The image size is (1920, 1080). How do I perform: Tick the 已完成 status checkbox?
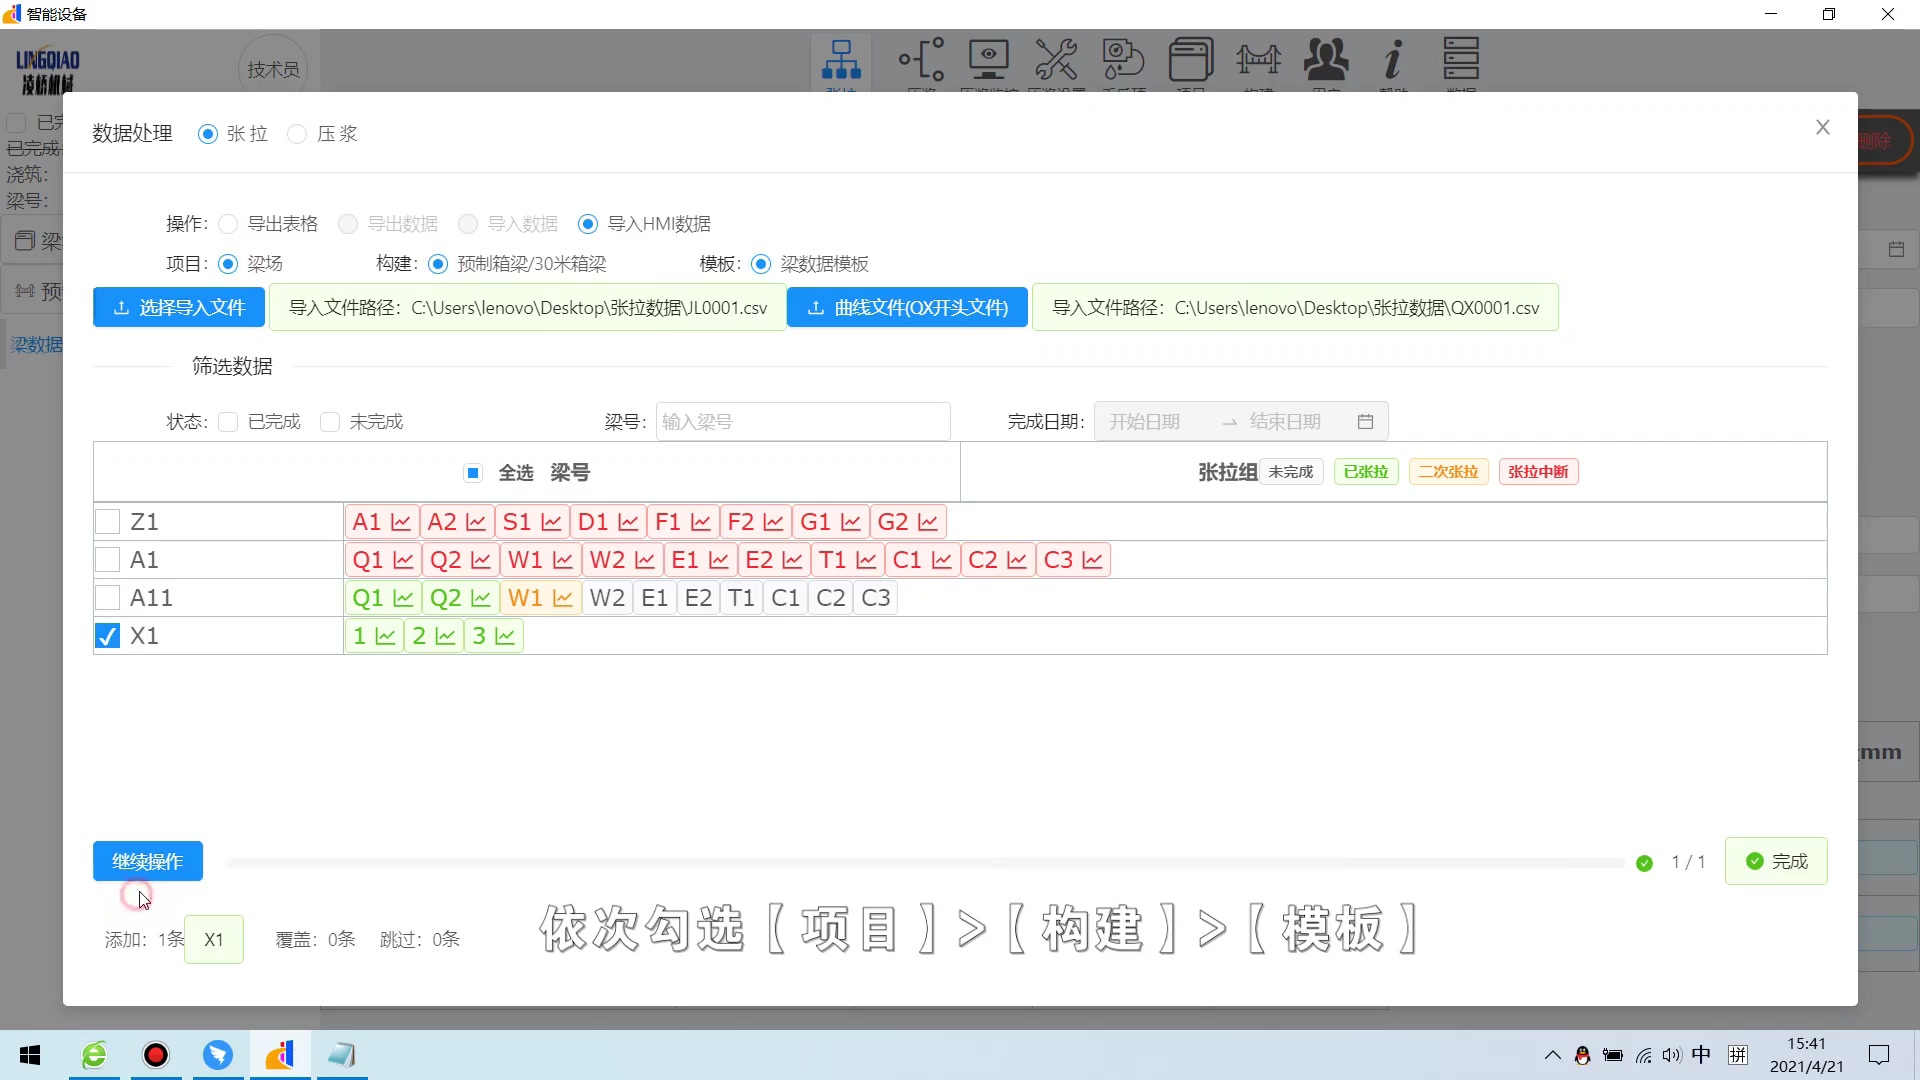tap(228, 422)
